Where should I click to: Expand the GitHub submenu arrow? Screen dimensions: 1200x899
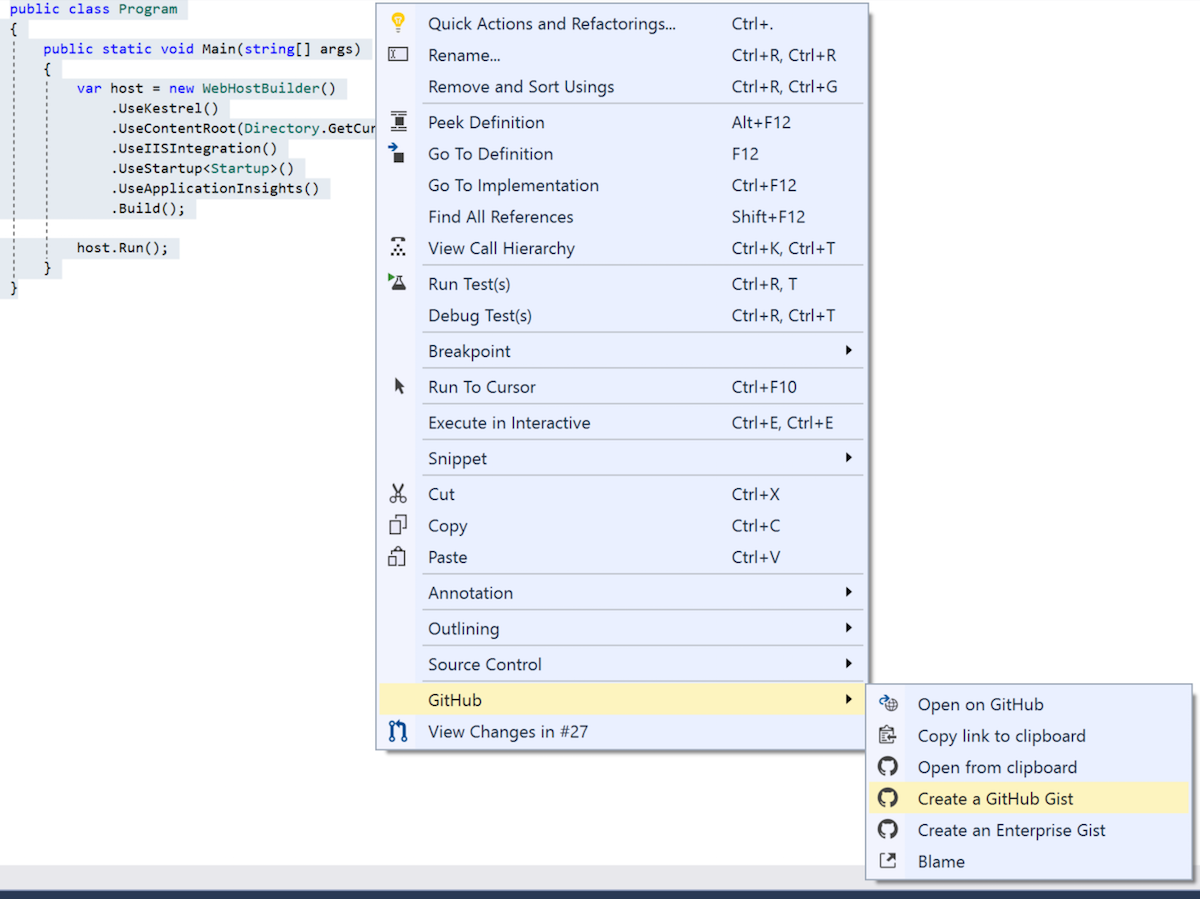click(x=848, y=699)
